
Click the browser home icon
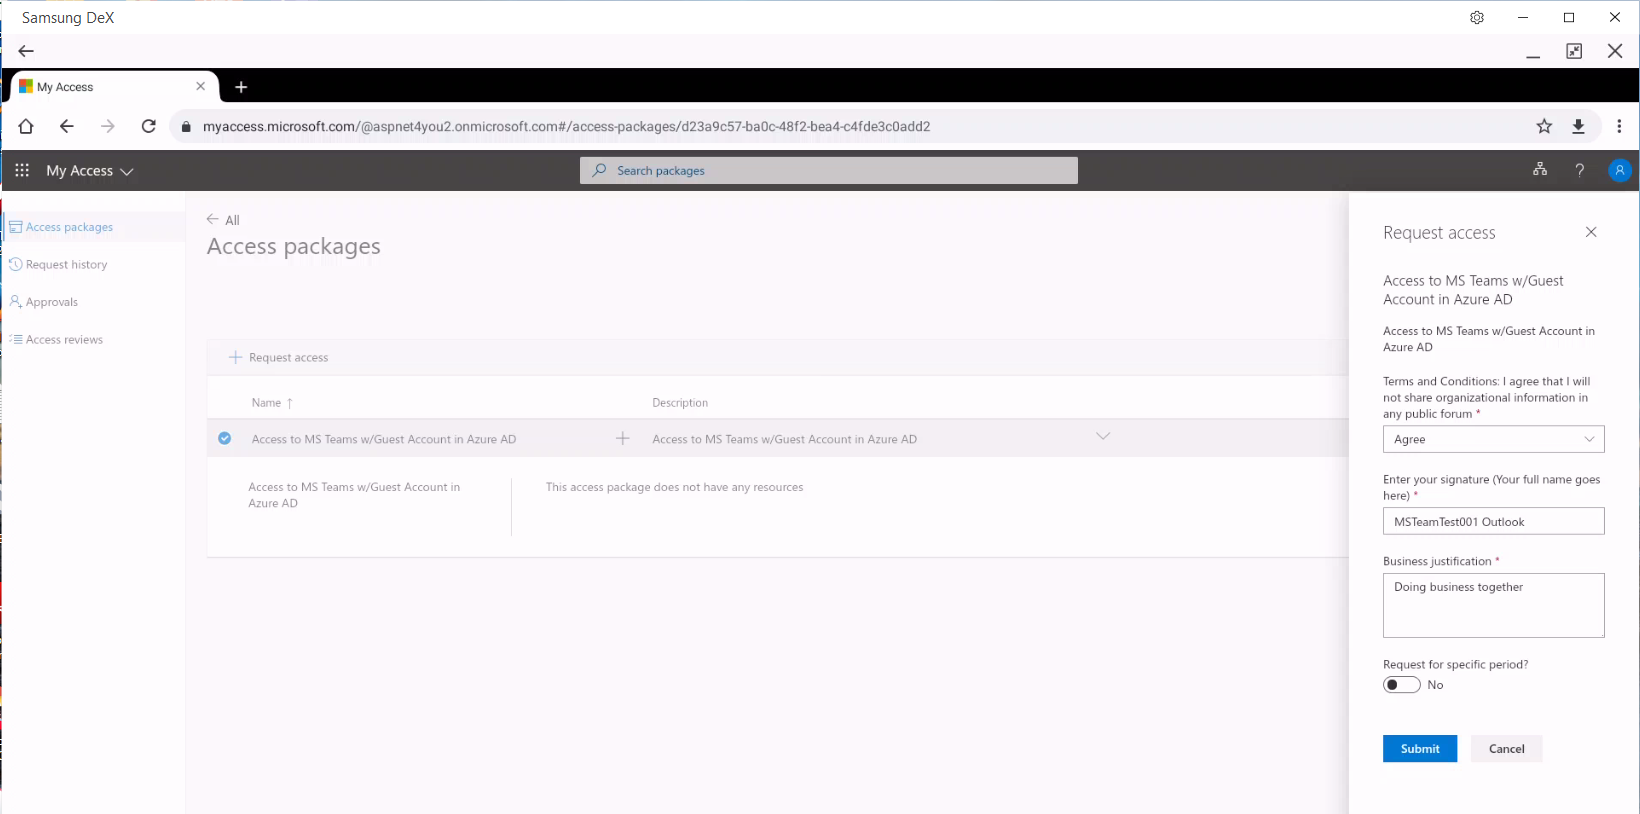[x=26, y=126]
